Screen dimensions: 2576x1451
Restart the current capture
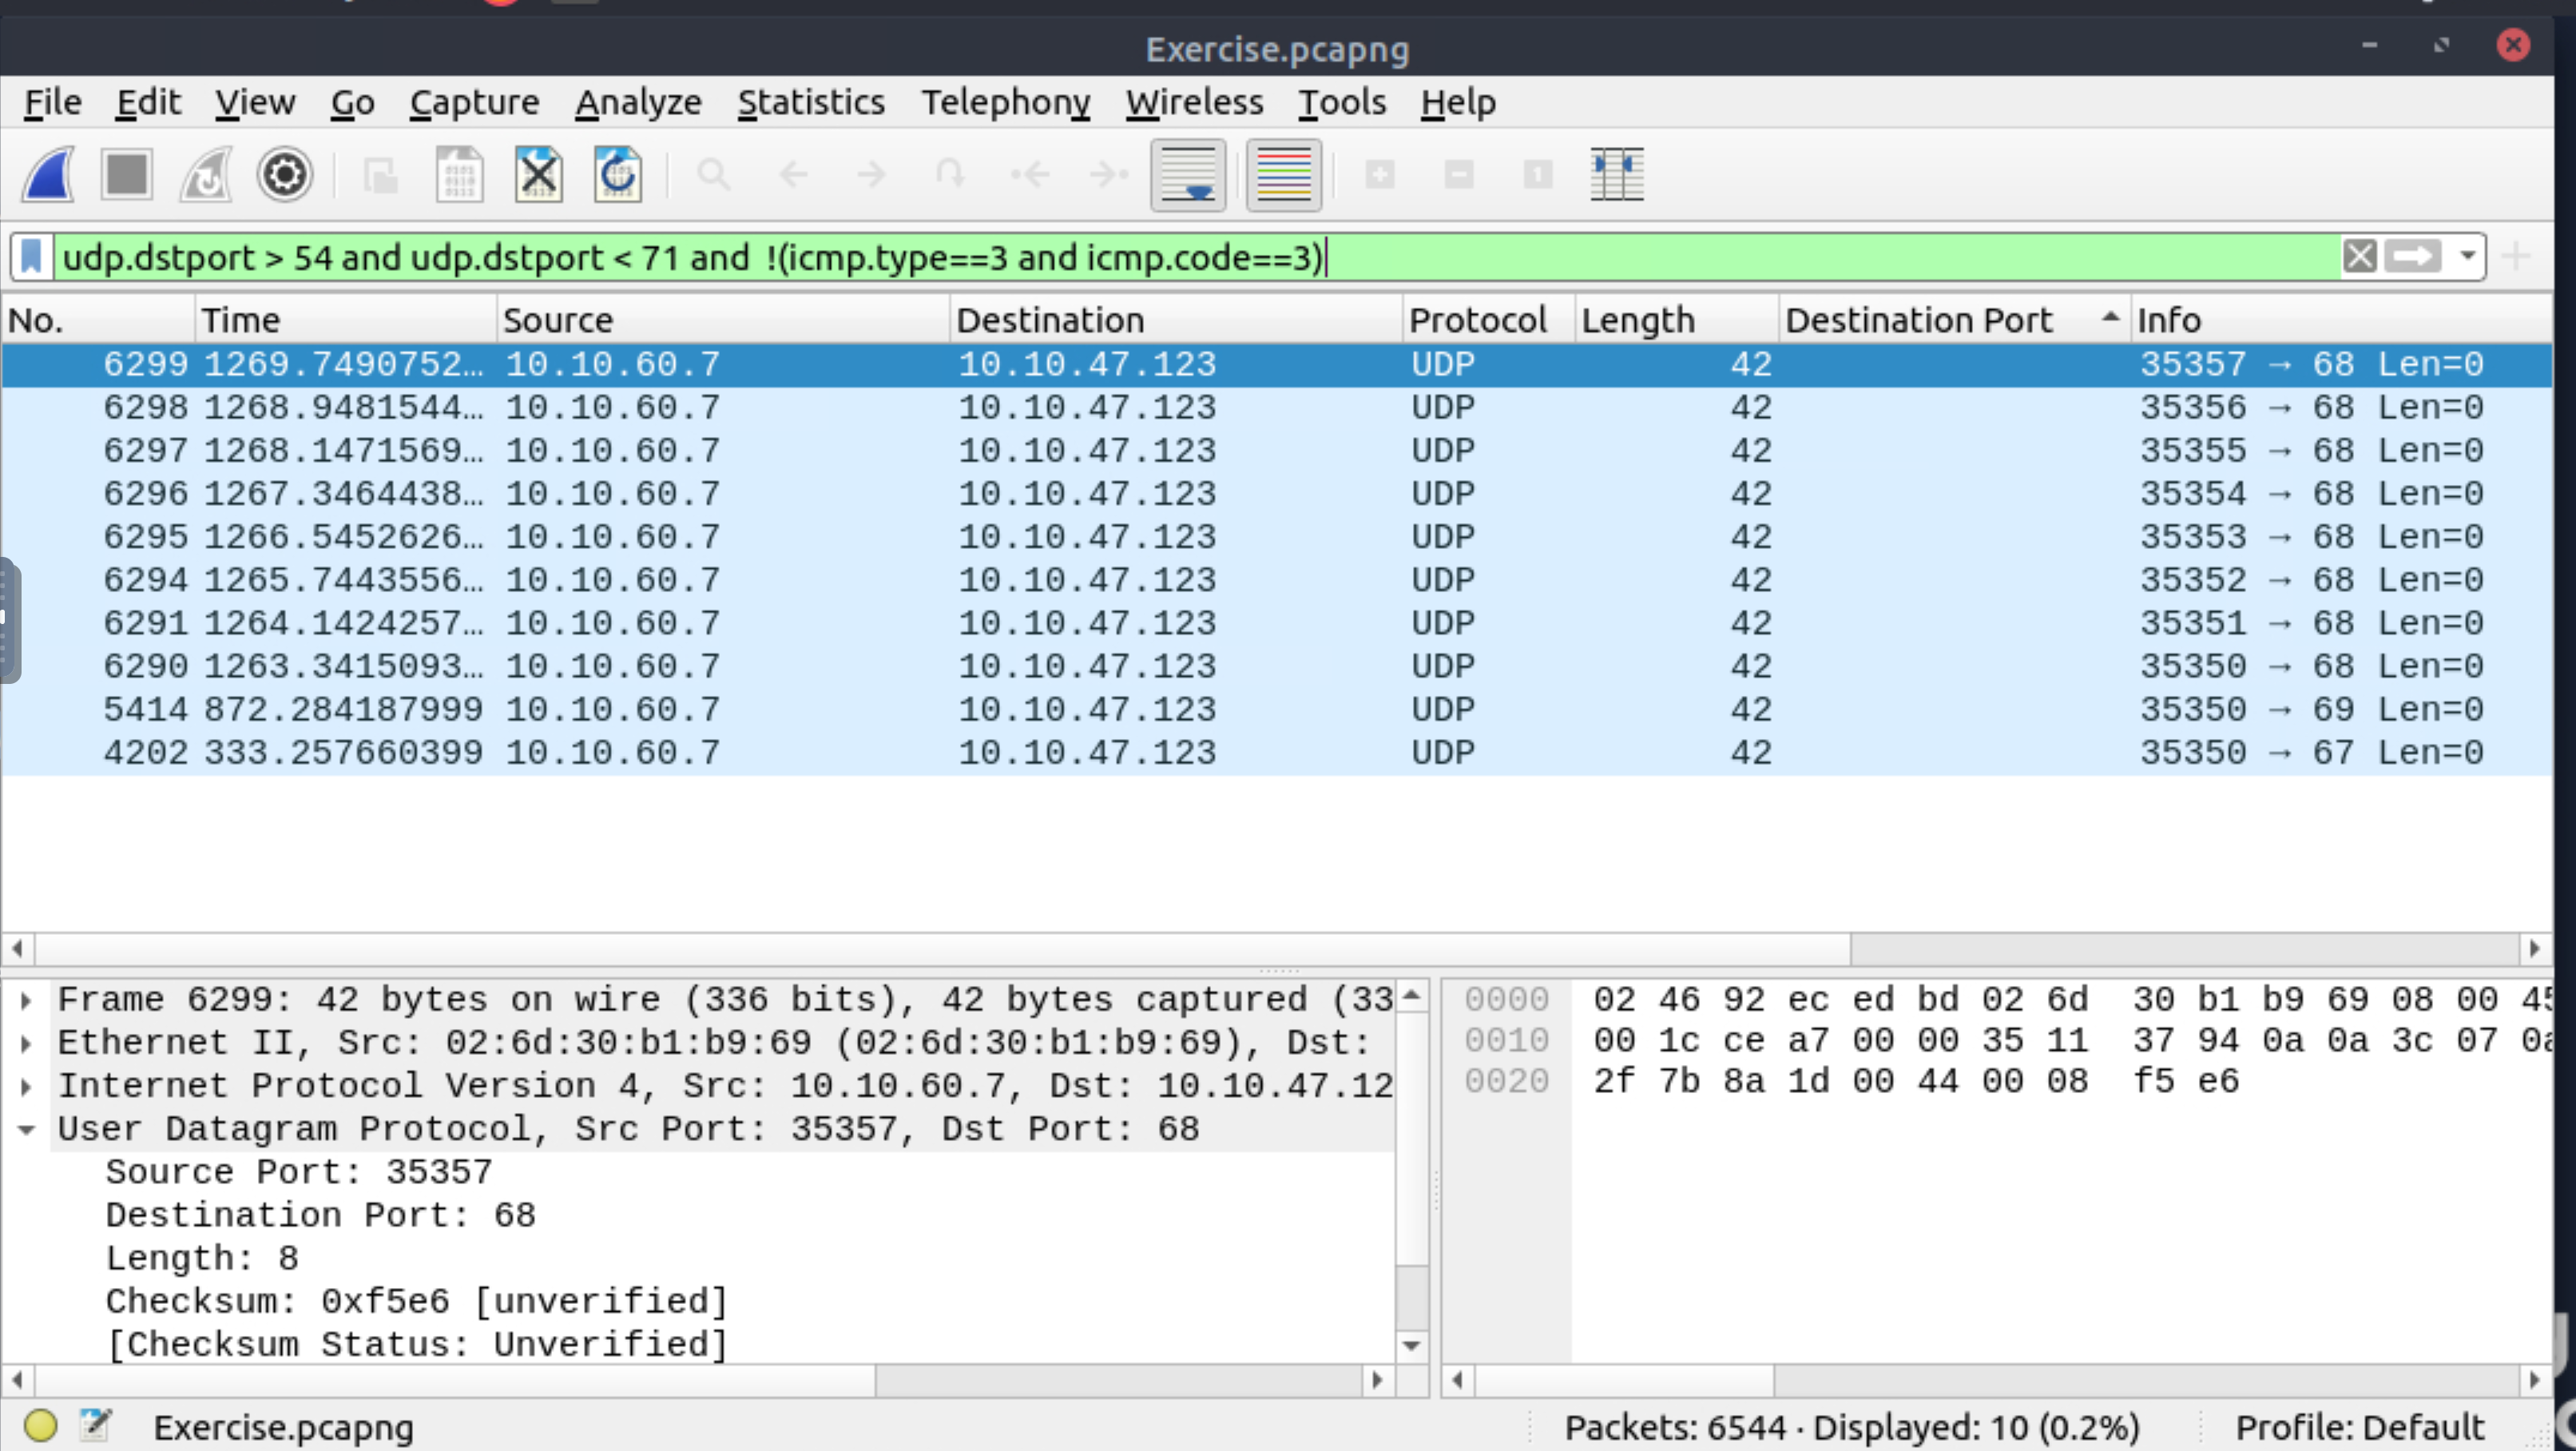206,175
